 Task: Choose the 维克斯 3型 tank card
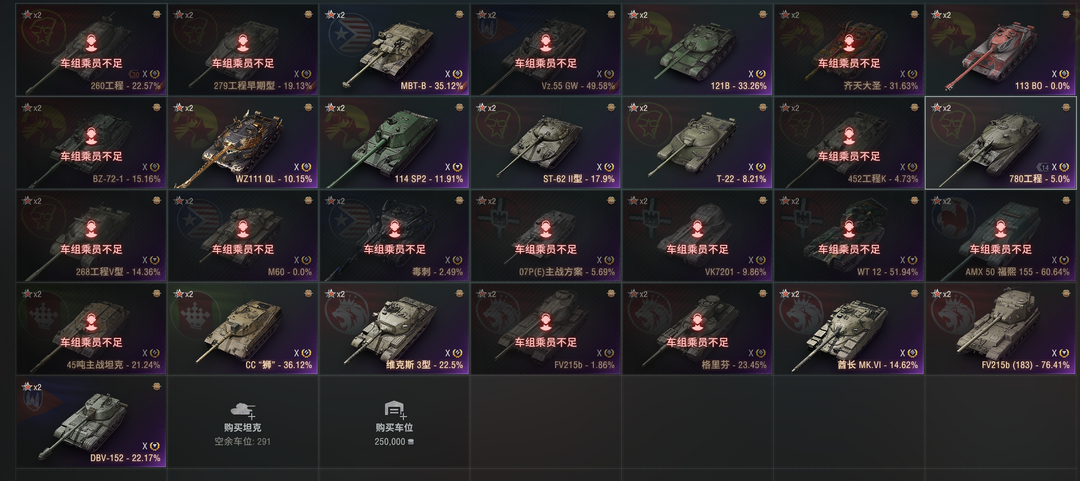[394, 329]
